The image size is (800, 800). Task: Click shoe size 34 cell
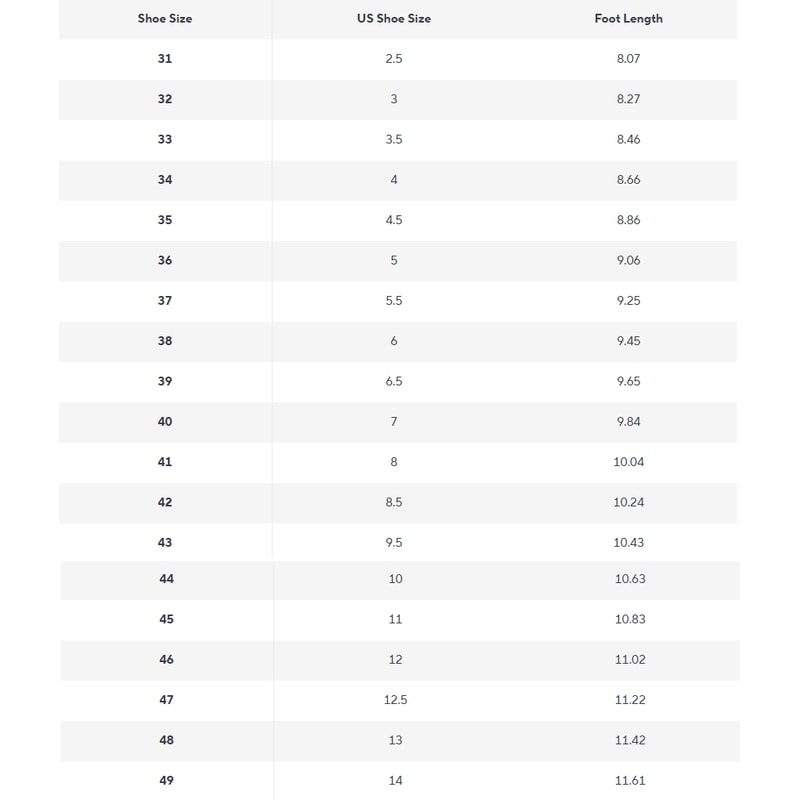click(x=165, y=180)
